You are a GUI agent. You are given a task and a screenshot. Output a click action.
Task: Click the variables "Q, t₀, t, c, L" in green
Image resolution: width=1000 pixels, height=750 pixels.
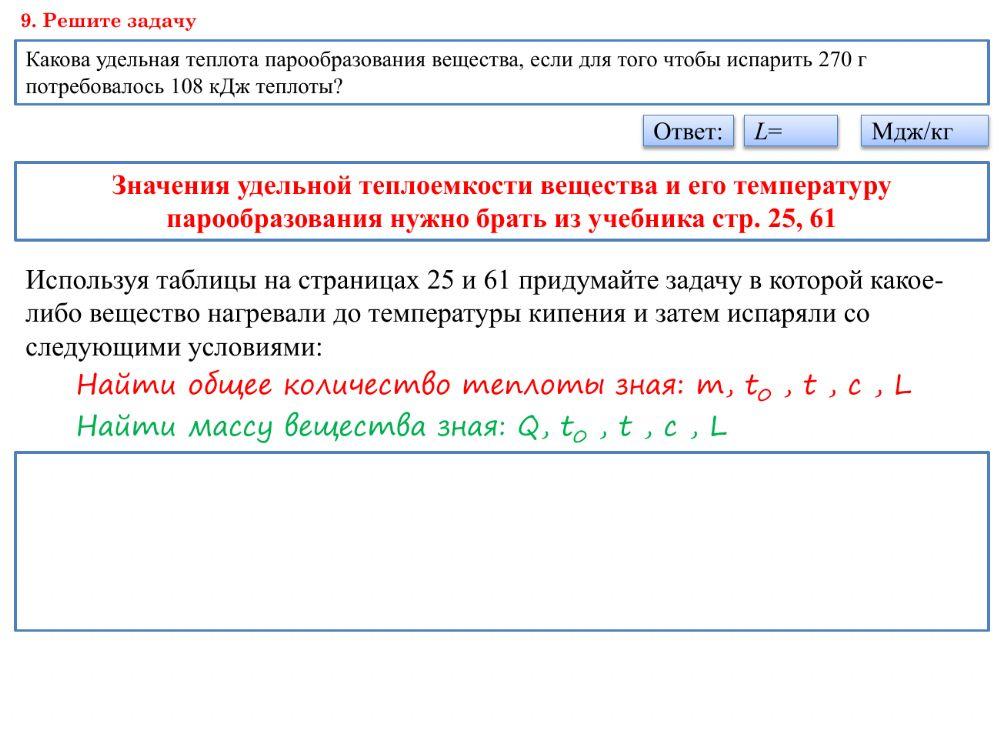621,428
